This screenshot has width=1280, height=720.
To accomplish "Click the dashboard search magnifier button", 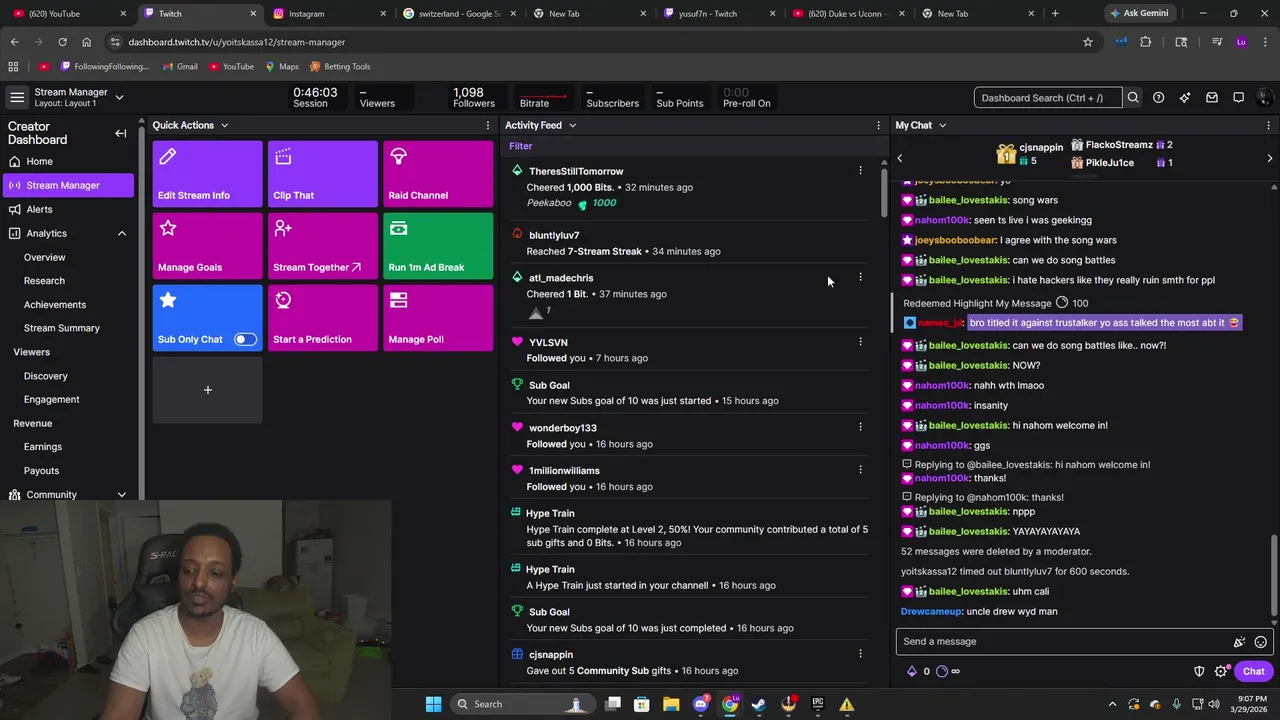I will [x=1133, y=98].
